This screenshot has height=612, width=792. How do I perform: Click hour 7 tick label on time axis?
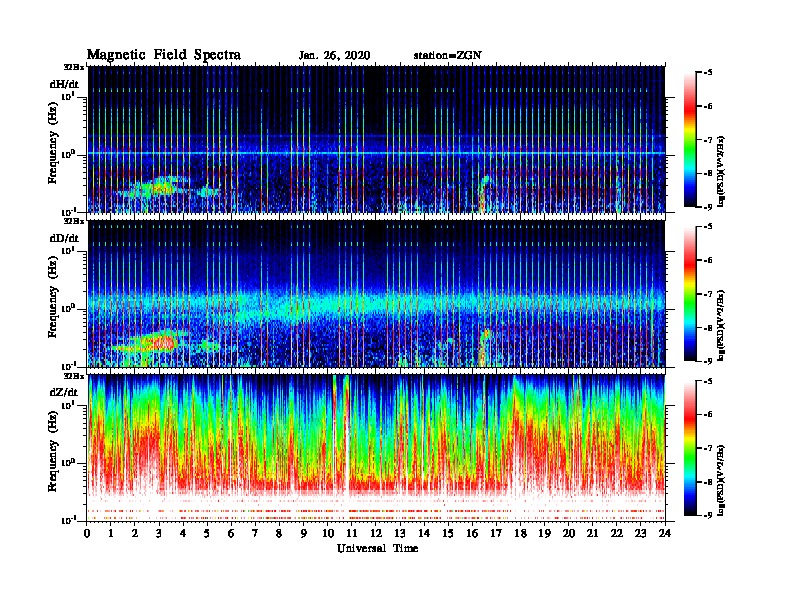pos(256,534)
